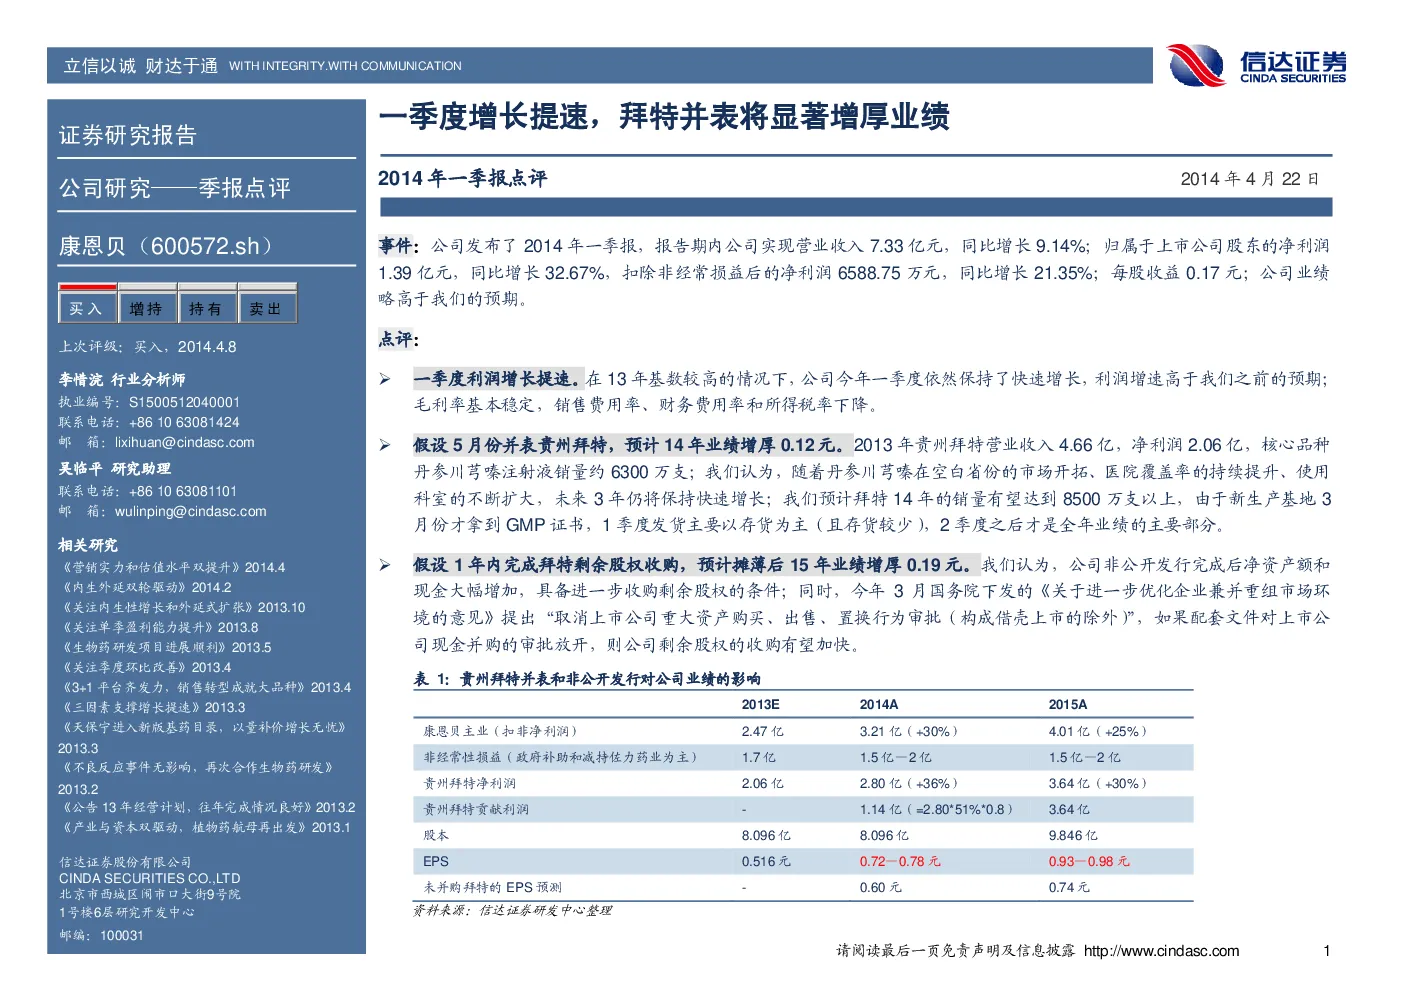1403x992 pixels.
Task: Click cell 2.80亿（+36%）
Action: pos(909,783)
